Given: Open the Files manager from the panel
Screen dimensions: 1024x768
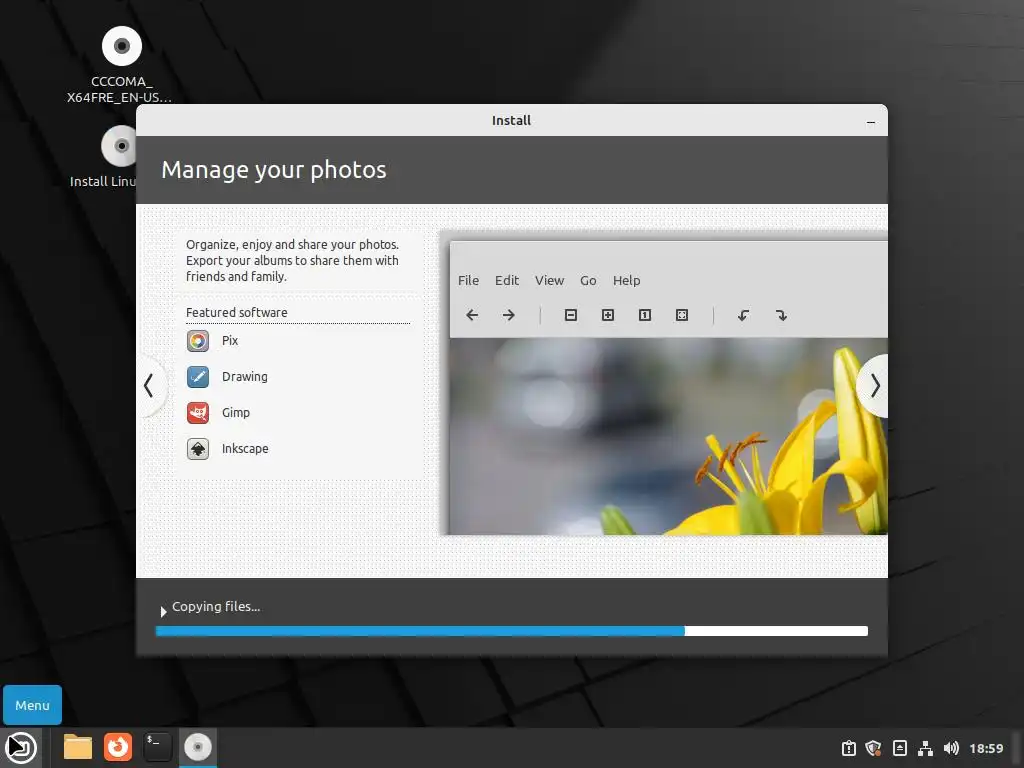Looking at the screenshot, I should coord(78,747).
